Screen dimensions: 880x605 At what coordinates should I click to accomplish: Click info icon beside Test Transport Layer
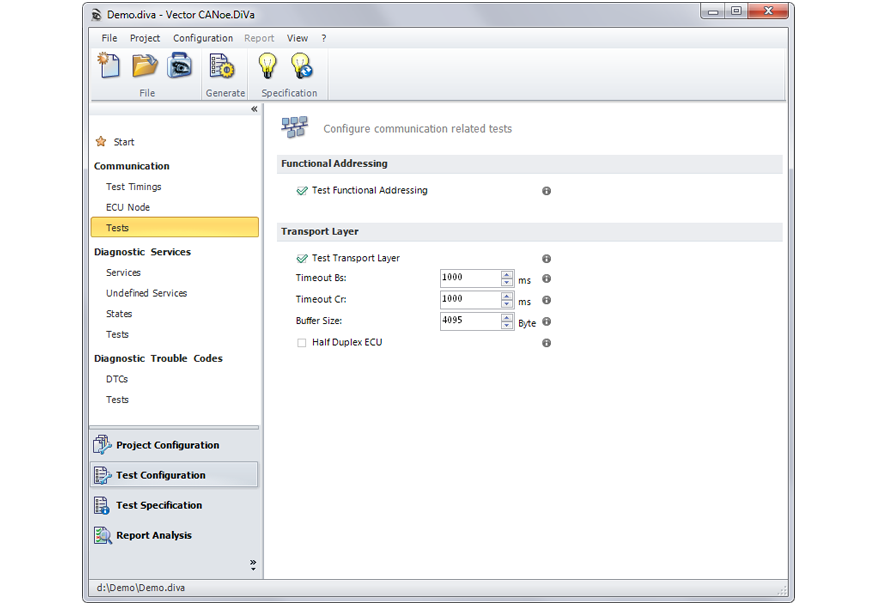tap(546, 259)
